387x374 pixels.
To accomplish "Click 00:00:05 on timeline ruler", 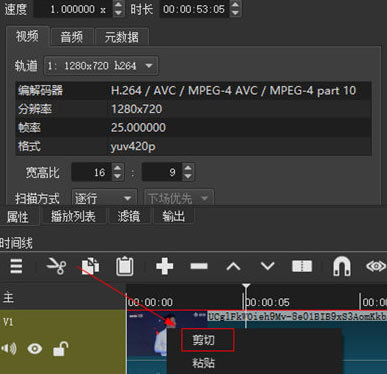I will click(x=268, y=302).
